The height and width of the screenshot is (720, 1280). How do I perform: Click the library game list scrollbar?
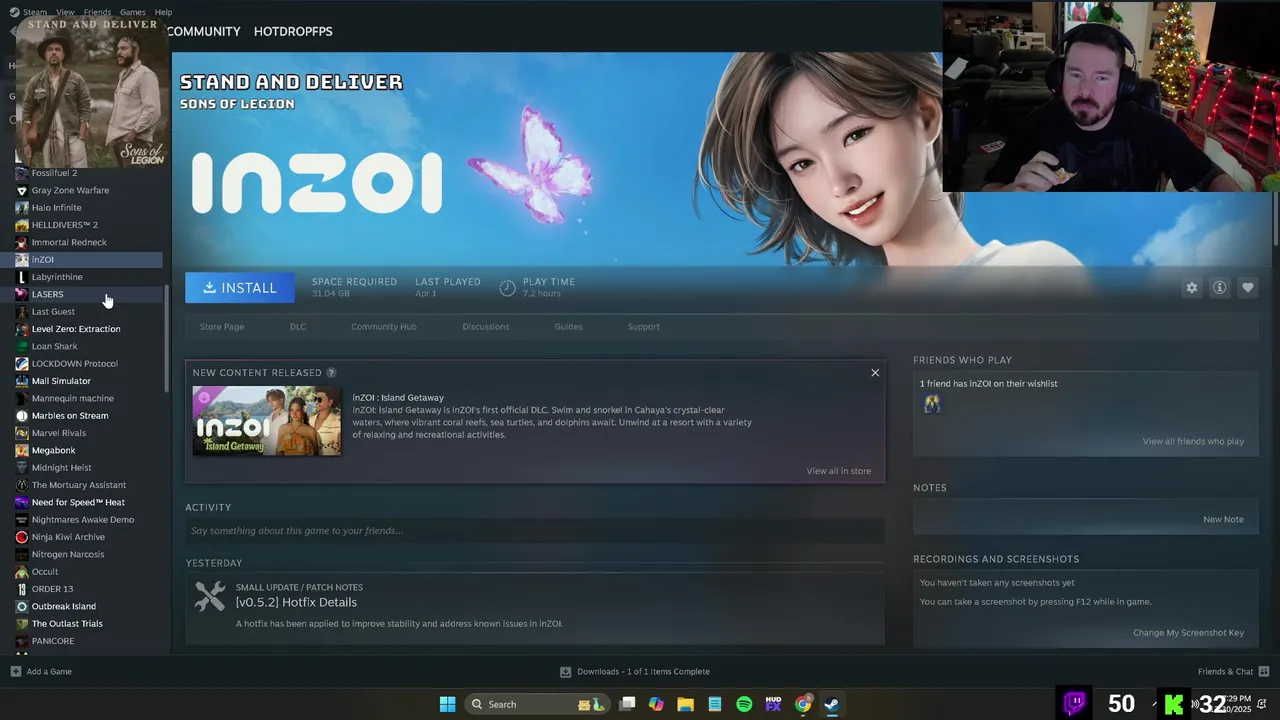tap(166, 338)
